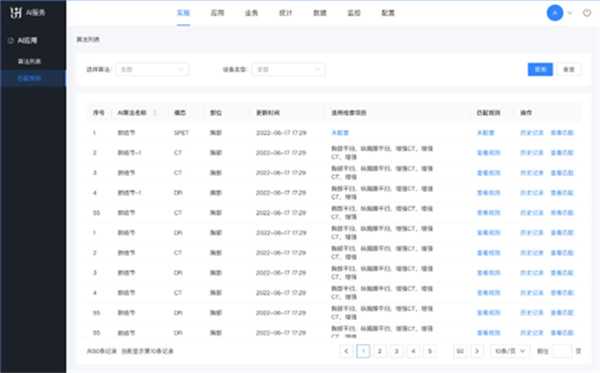Click the blue 查询 button
The height and width of the screenshot is (373, 600).
tap(540, 70)
